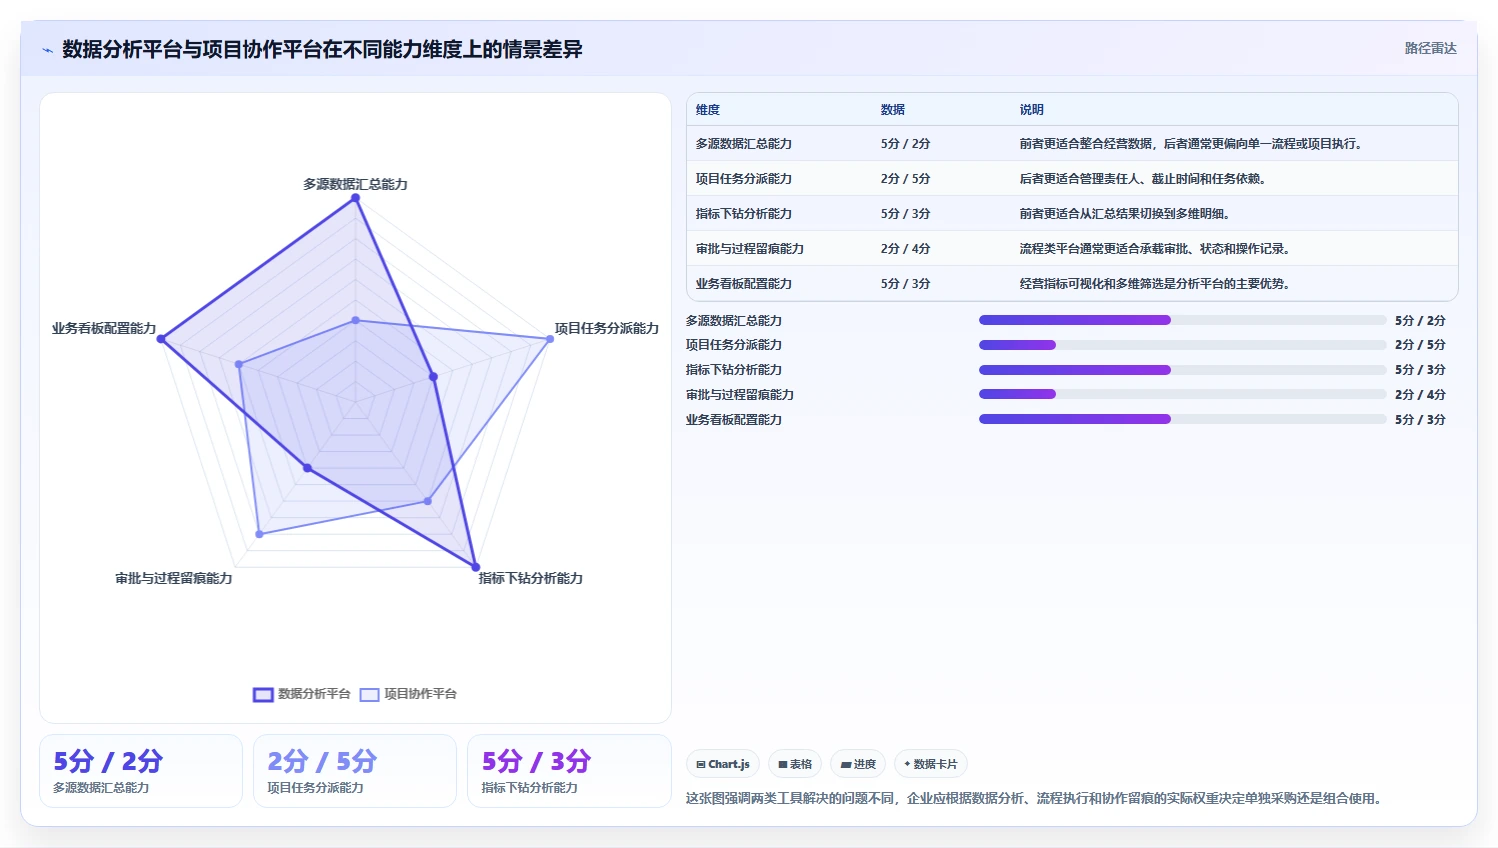
Task: Click the 2分 / 4分 table value
Action: coord(906,249)
